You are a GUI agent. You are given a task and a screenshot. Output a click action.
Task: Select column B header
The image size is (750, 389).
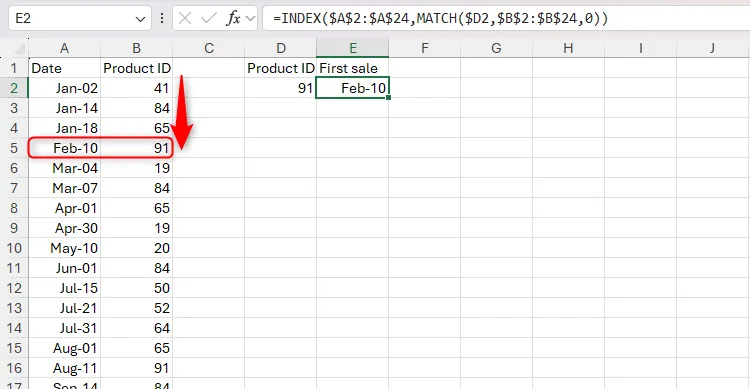(x=137, y=48)
